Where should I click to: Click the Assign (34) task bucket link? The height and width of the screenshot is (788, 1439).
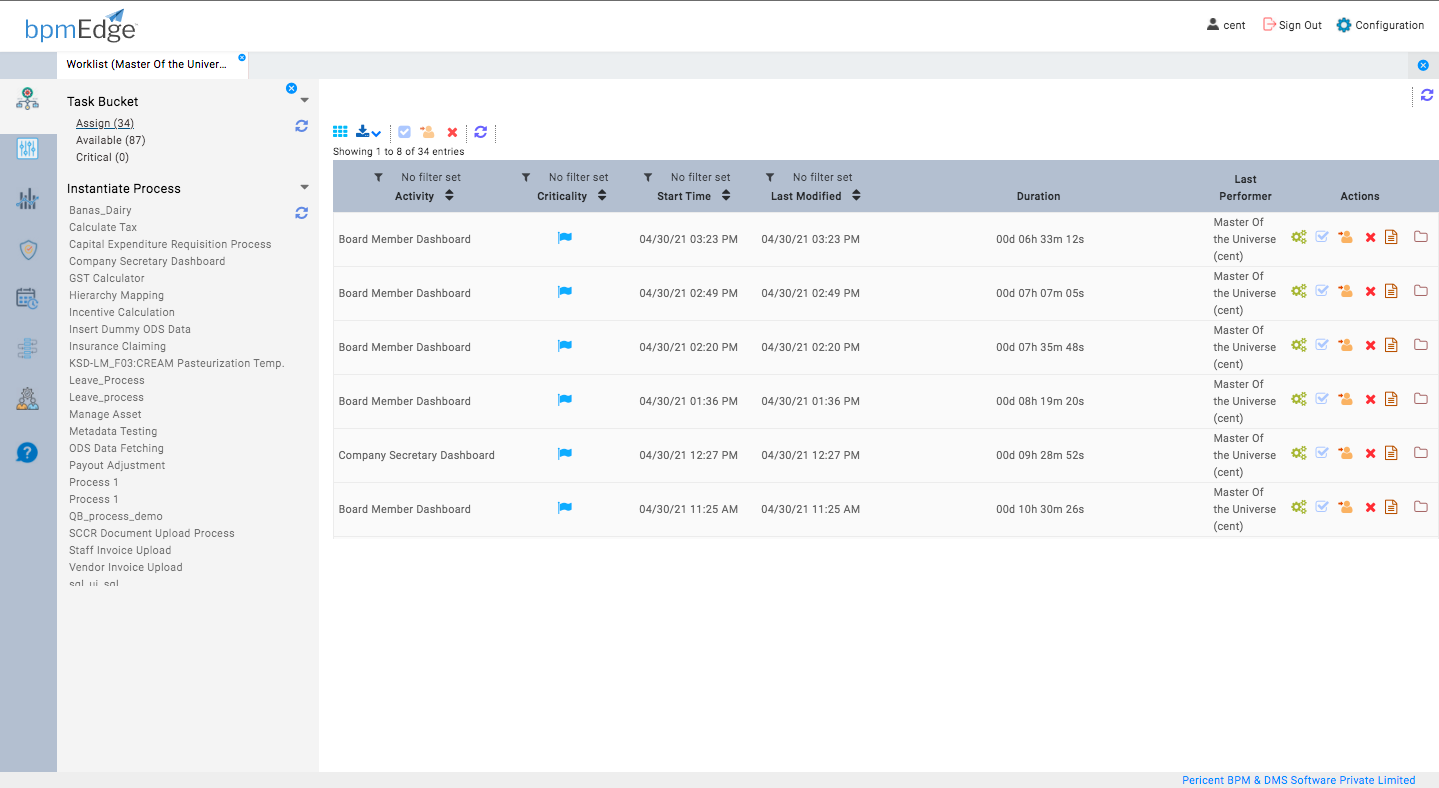[x=104, y=122]
